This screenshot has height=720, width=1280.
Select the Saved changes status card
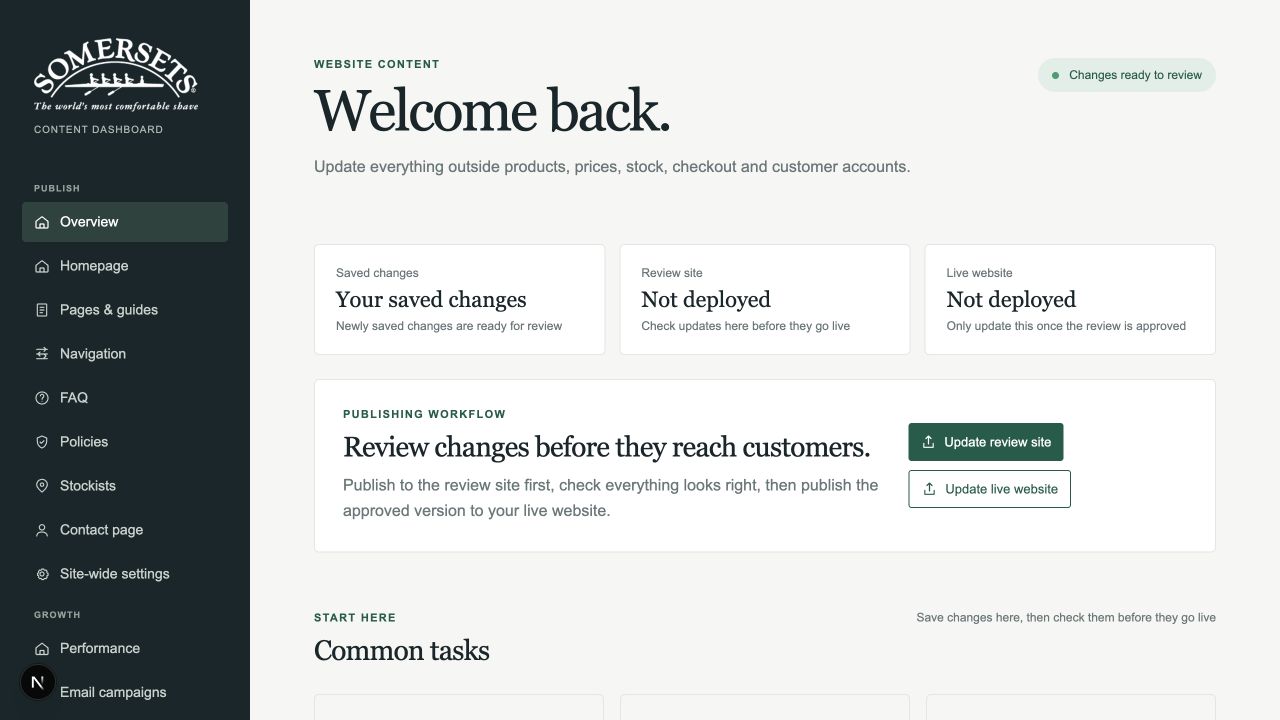click(x=460, y=299)
